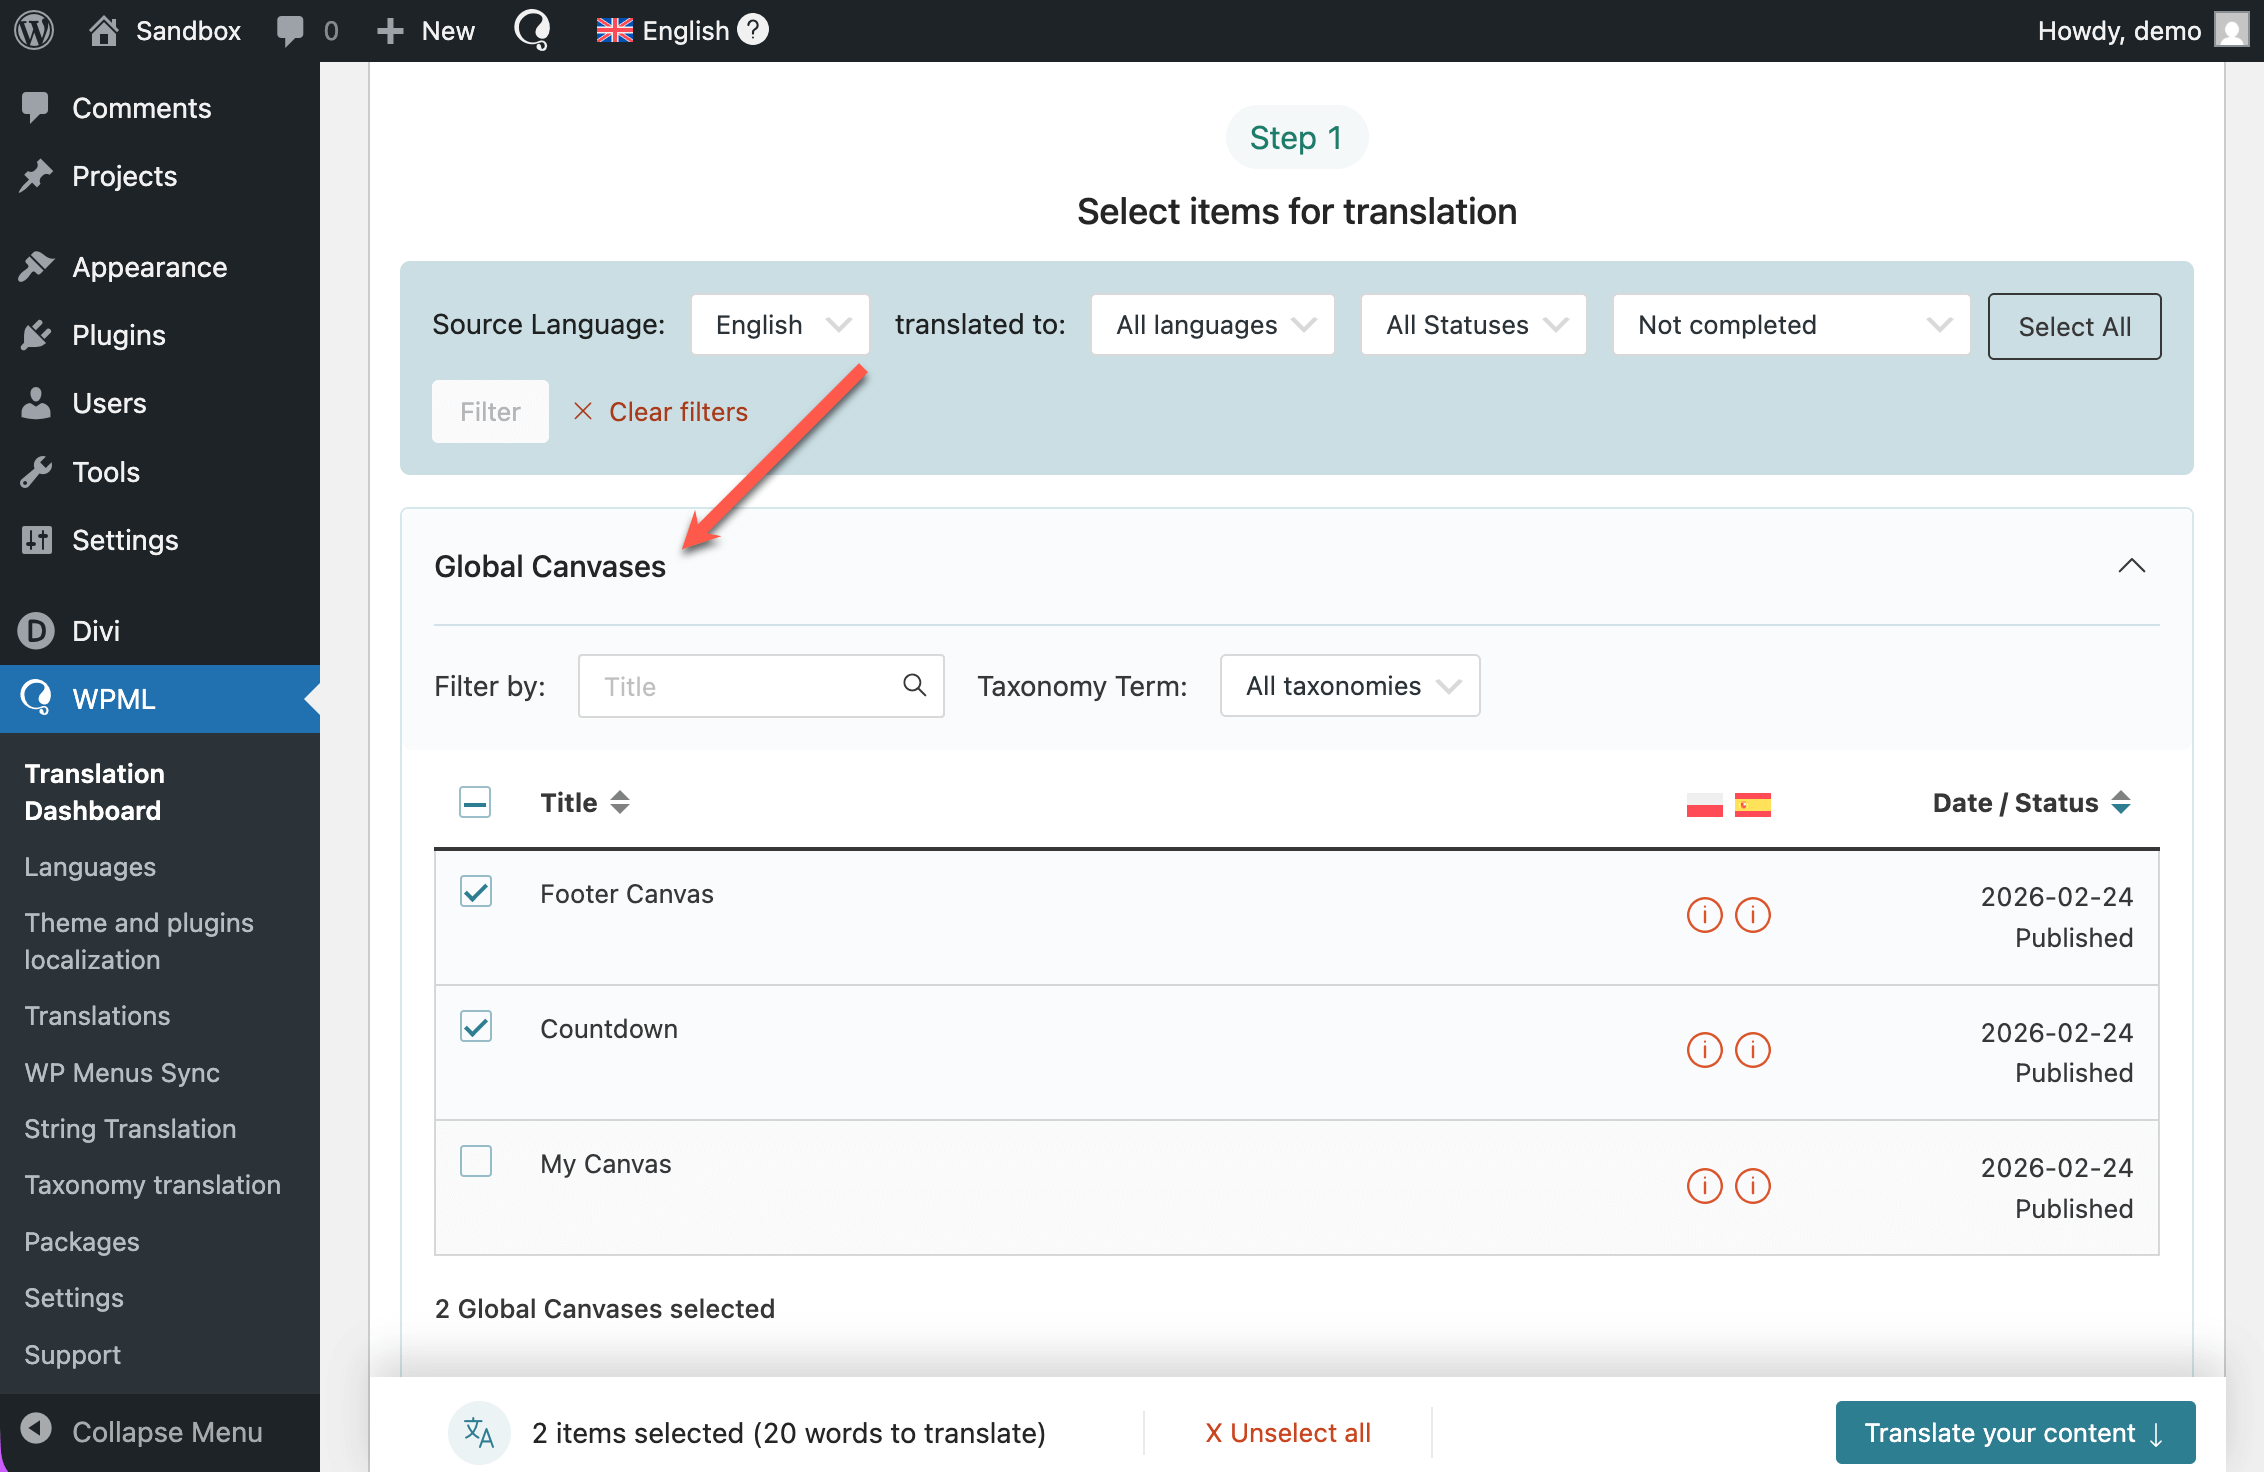Collapse the Global Canvases section
The width and height of the screenshot is (2264, 1472).
2131,566
